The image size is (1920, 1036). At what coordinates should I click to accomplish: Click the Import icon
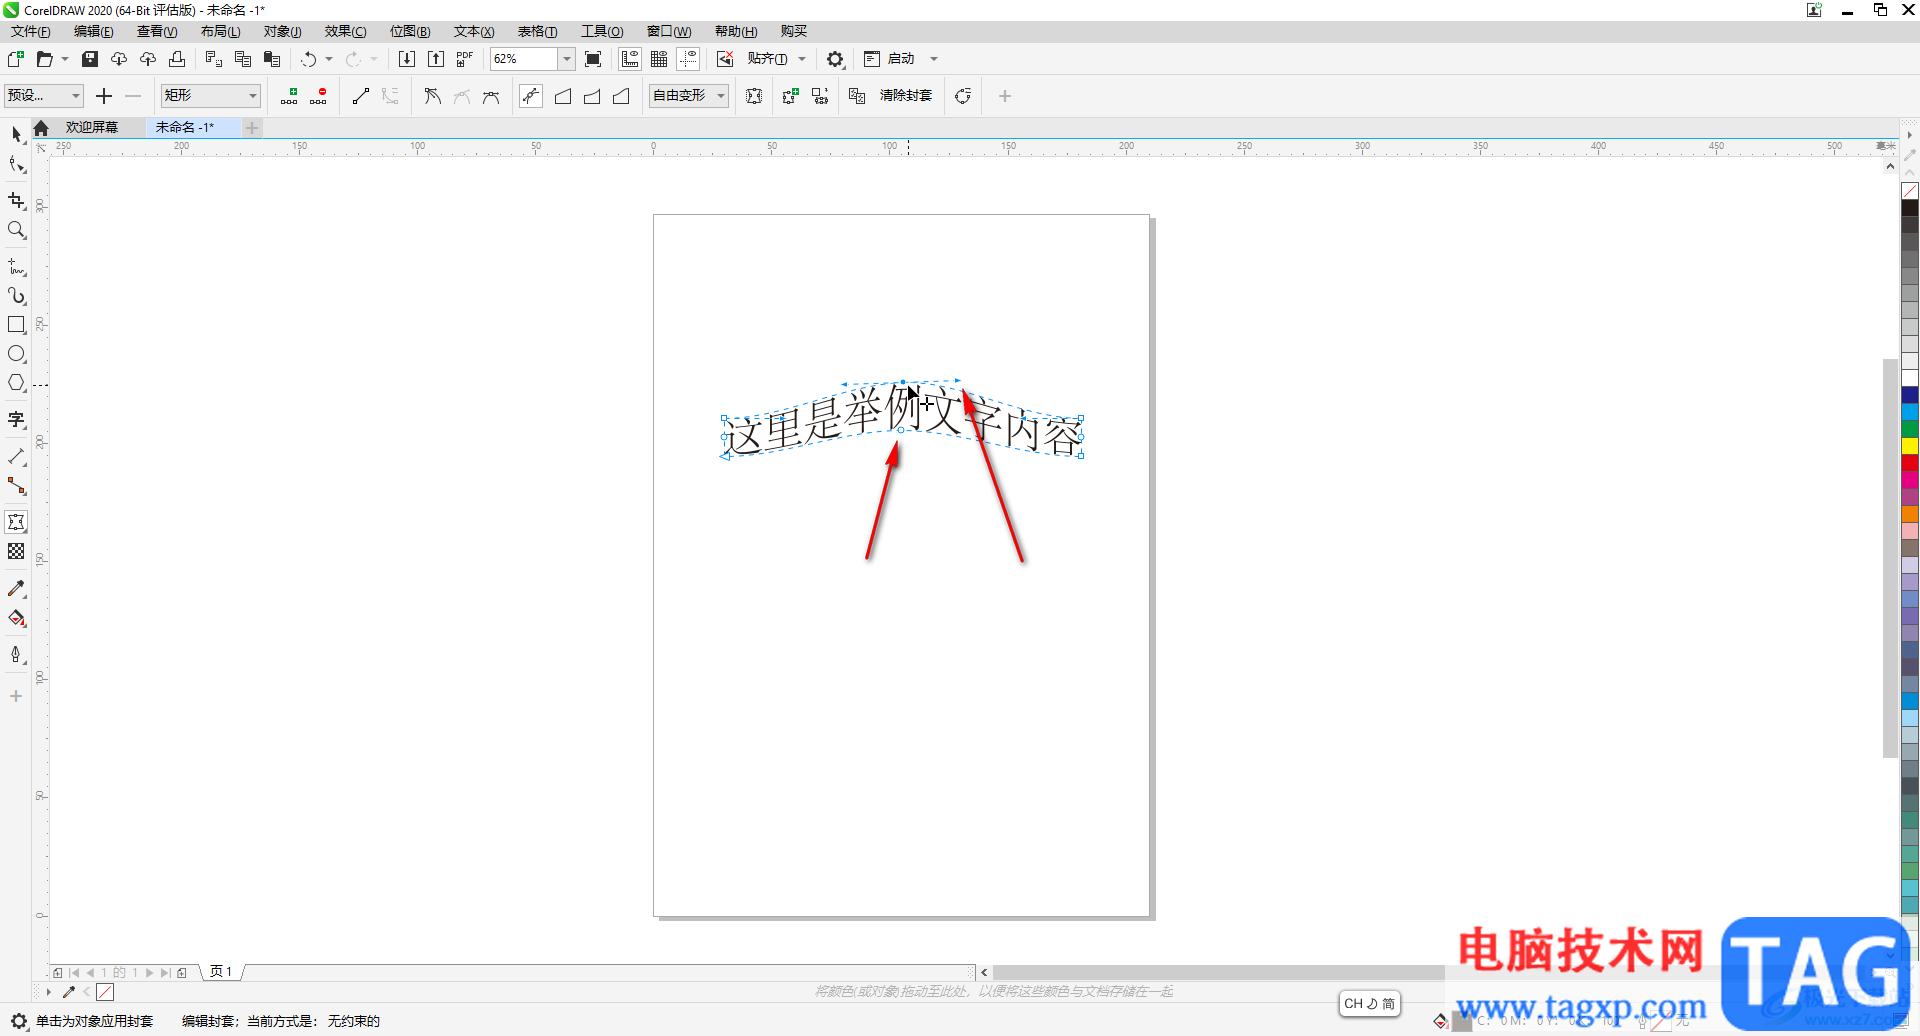pyautogui.click(x=407, y=59)
